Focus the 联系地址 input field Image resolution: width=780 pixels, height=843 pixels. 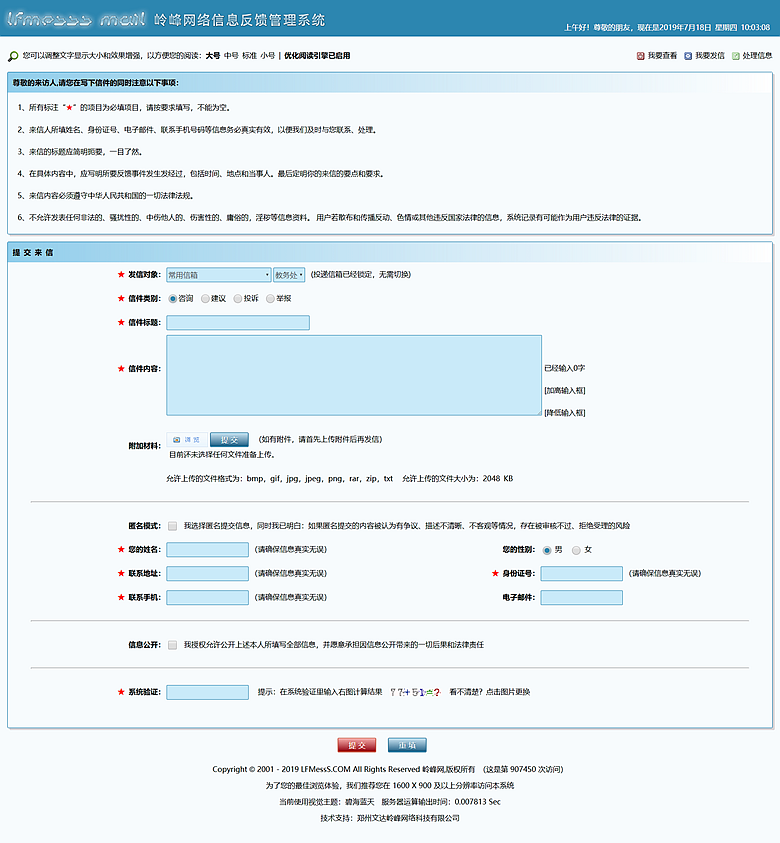207,574
